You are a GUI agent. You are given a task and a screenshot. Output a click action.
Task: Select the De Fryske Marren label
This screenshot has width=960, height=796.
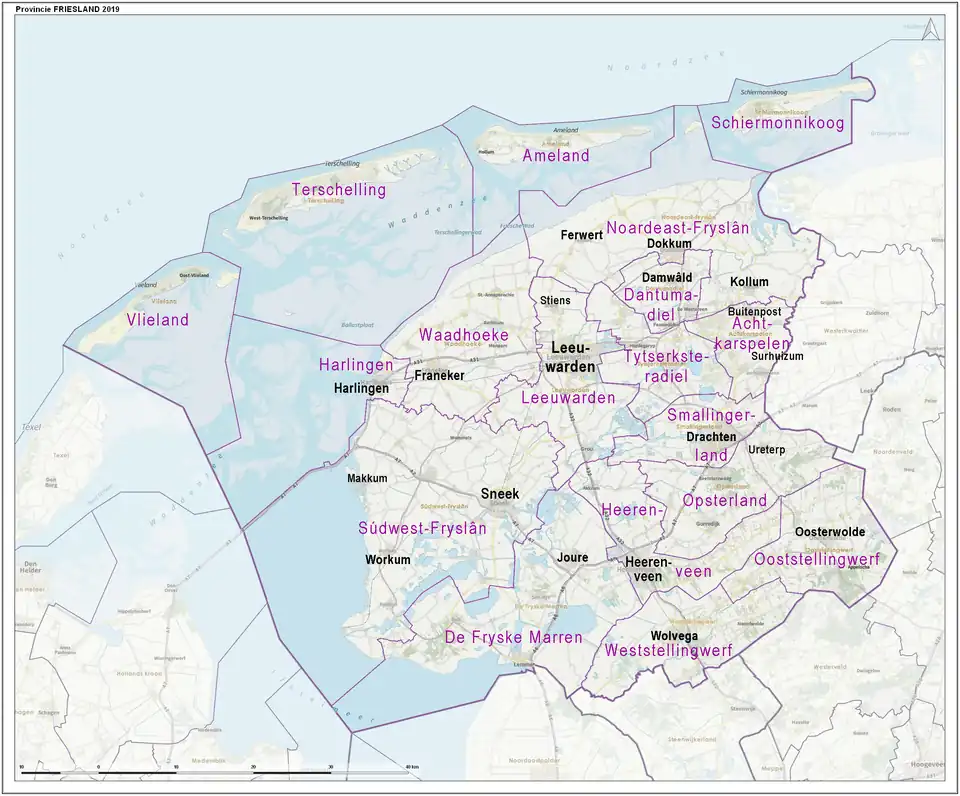(x=513, y=637)
